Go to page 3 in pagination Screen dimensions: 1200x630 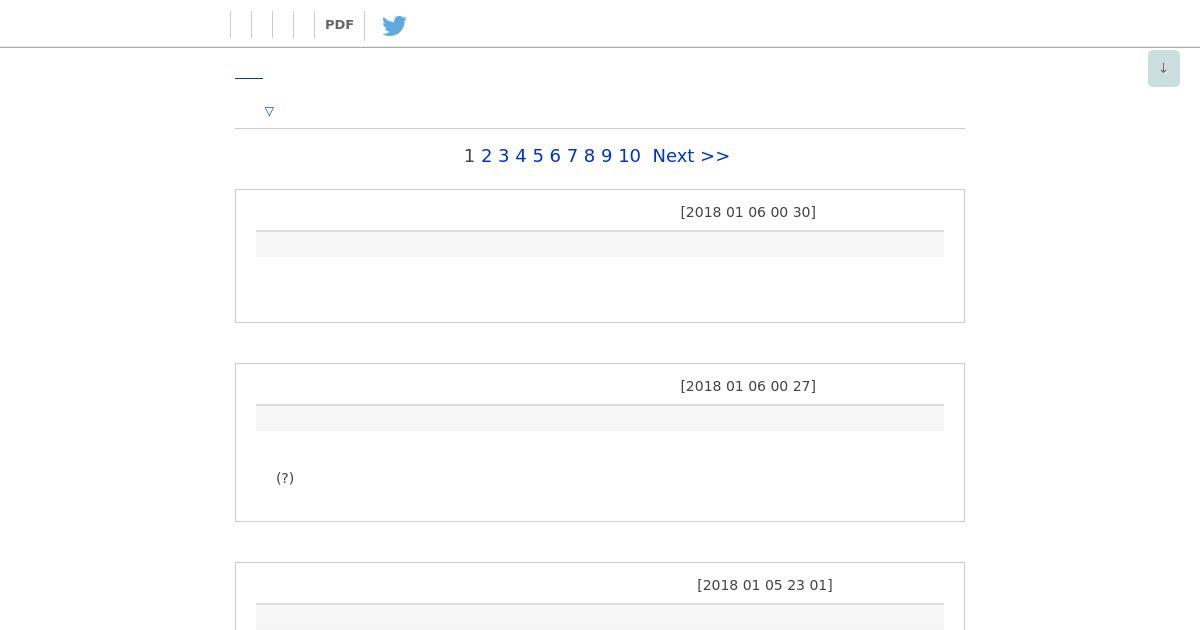click(503, 156)
